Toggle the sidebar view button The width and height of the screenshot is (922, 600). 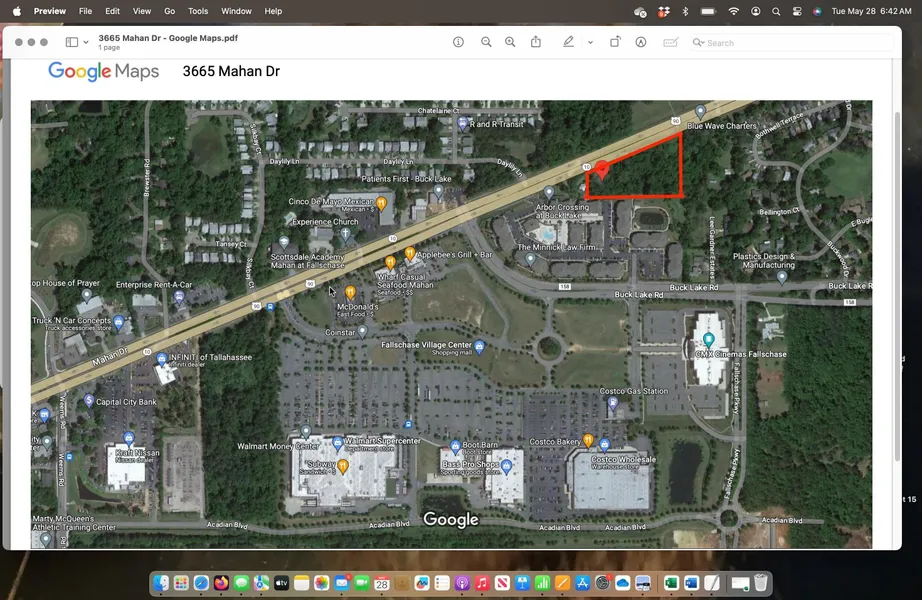pos(71,42)
